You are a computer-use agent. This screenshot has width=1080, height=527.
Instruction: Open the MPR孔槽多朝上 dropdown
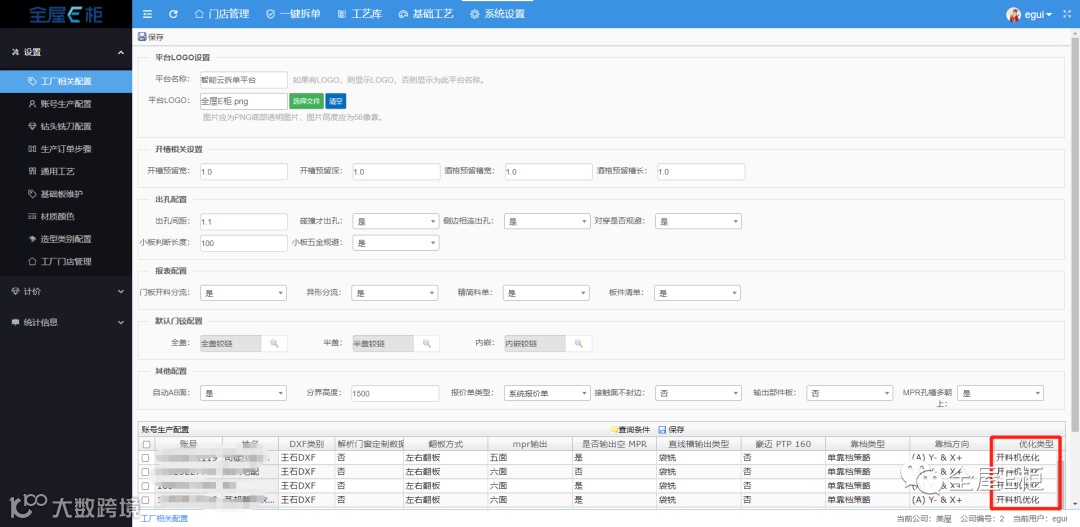pos(1001,393)
